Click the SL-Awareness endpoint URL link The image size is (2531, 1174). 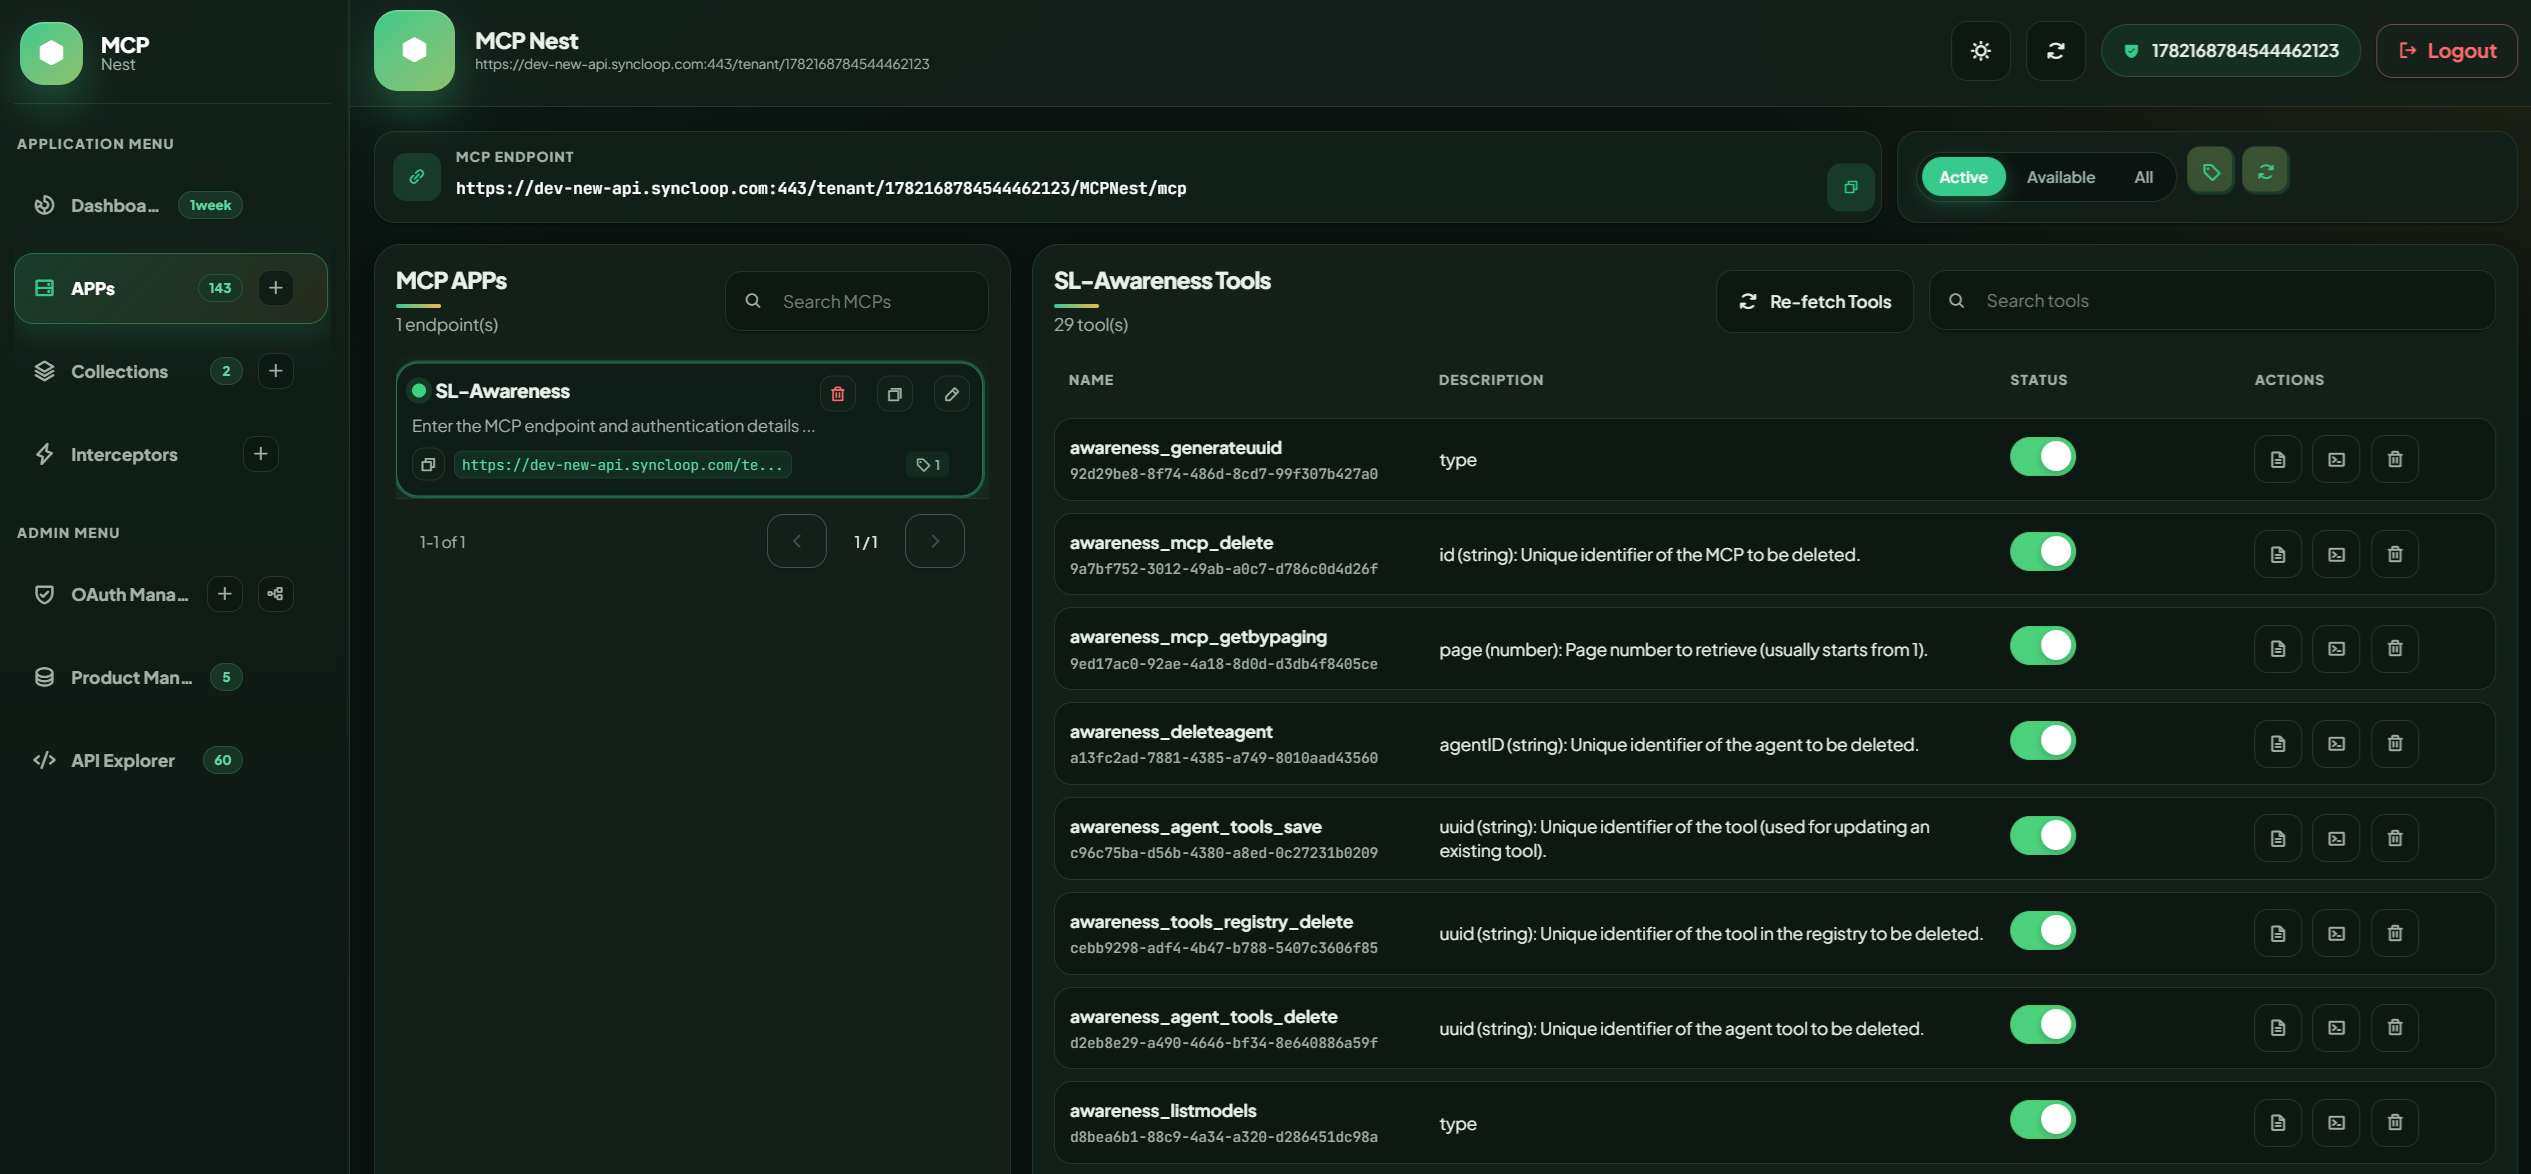click(x=622, y=465)
